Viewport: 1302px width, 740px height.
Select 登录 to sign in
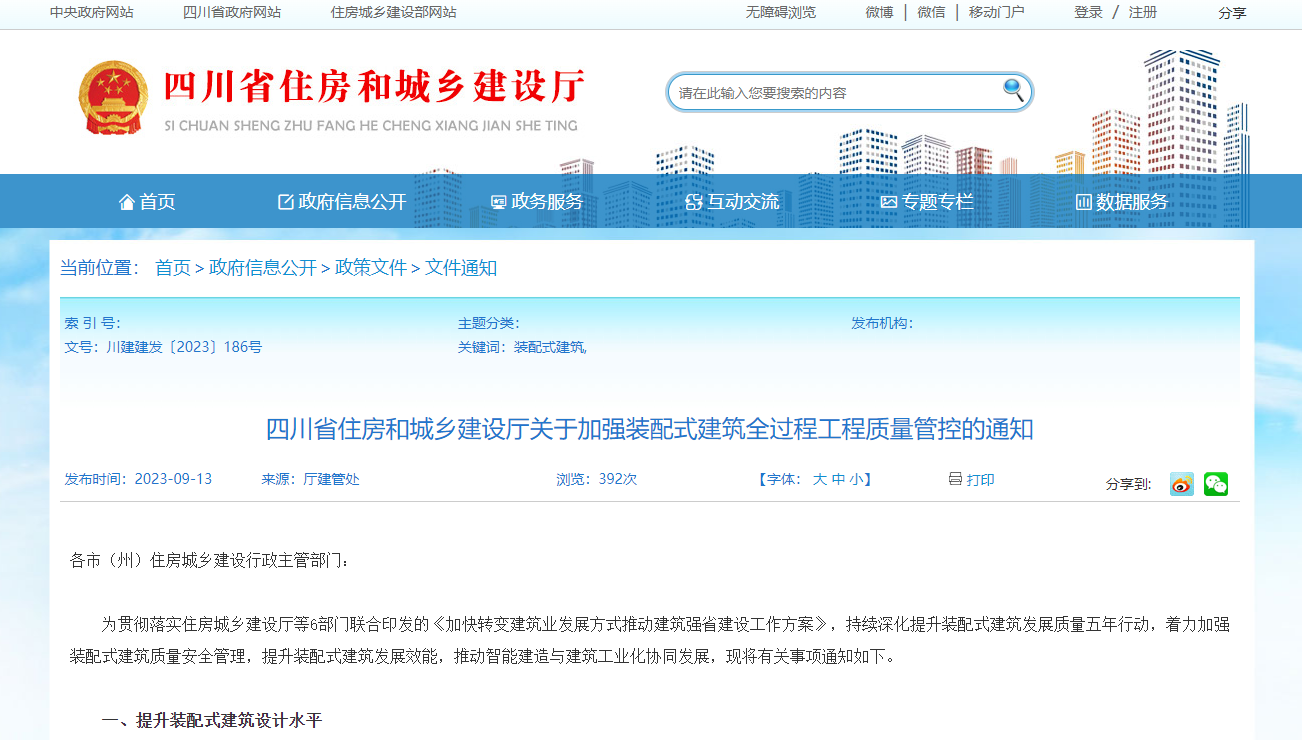click(1088, 13)
